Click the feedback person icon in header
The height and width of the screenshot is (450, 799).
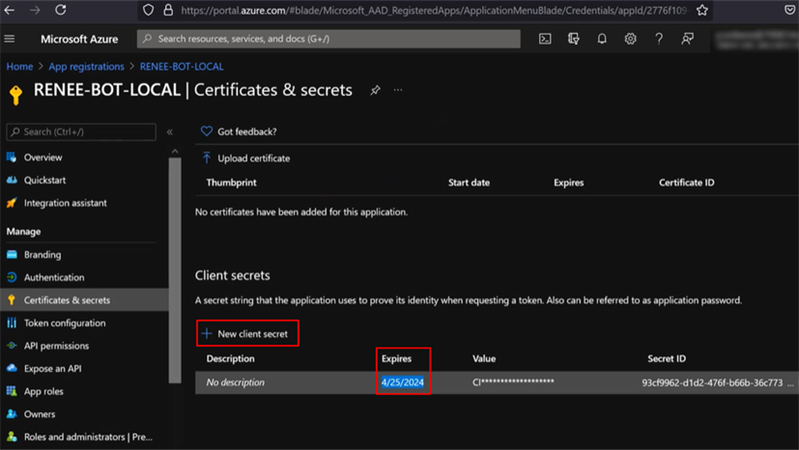(687, 39)
